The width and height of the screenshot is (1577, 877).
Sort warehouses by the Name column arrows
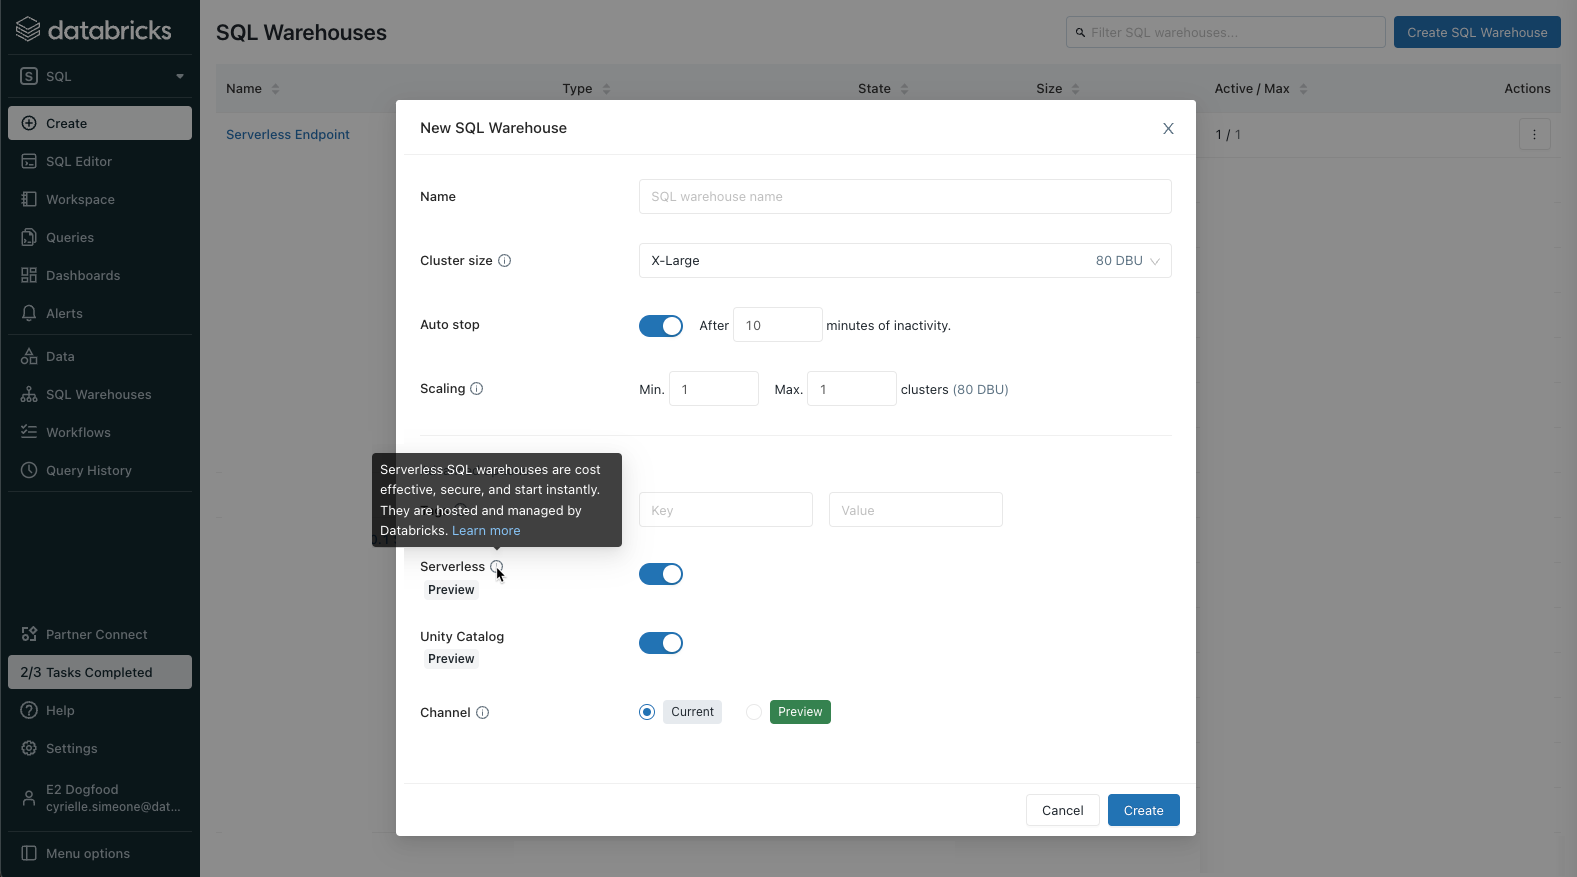pos(276,89)
